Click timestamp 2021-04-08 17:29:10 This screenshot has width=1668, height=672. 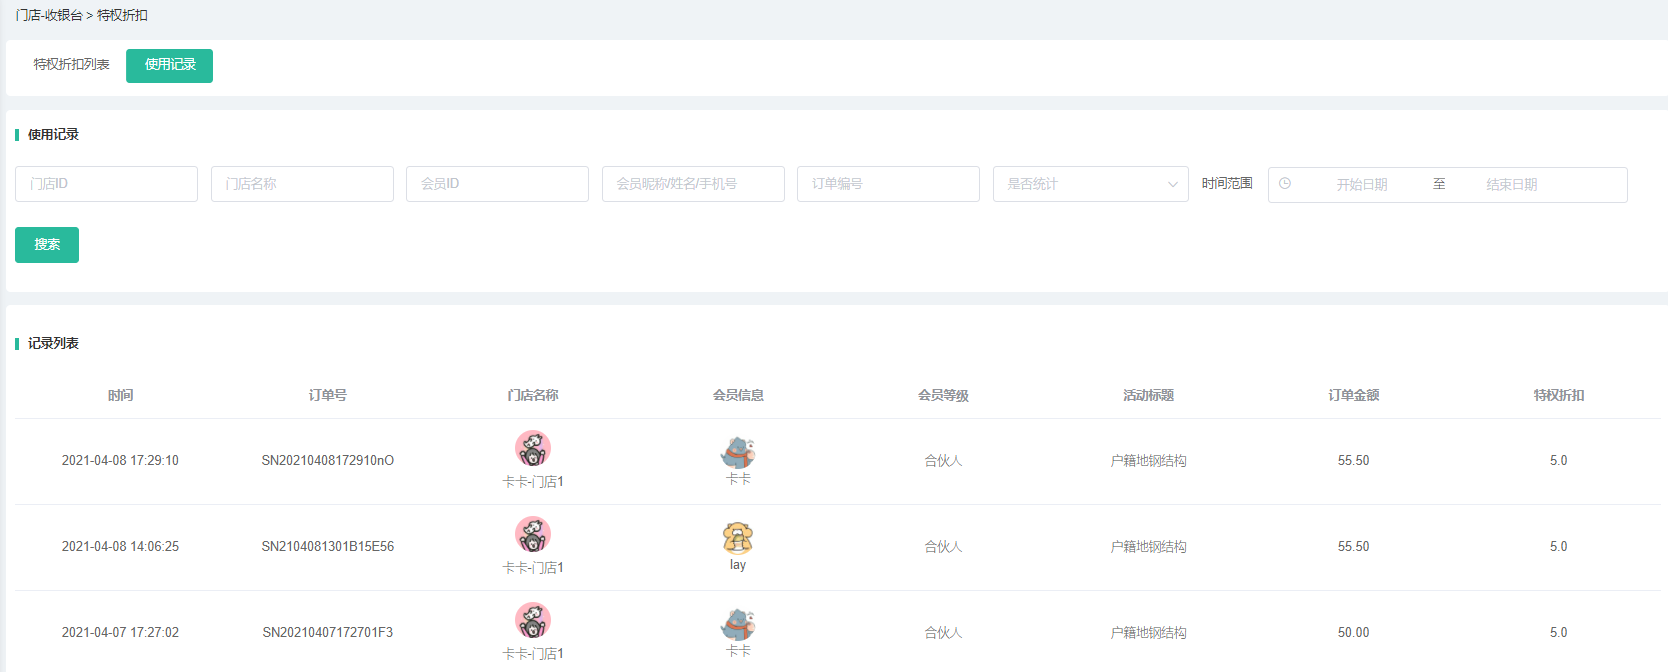point(120,461)
